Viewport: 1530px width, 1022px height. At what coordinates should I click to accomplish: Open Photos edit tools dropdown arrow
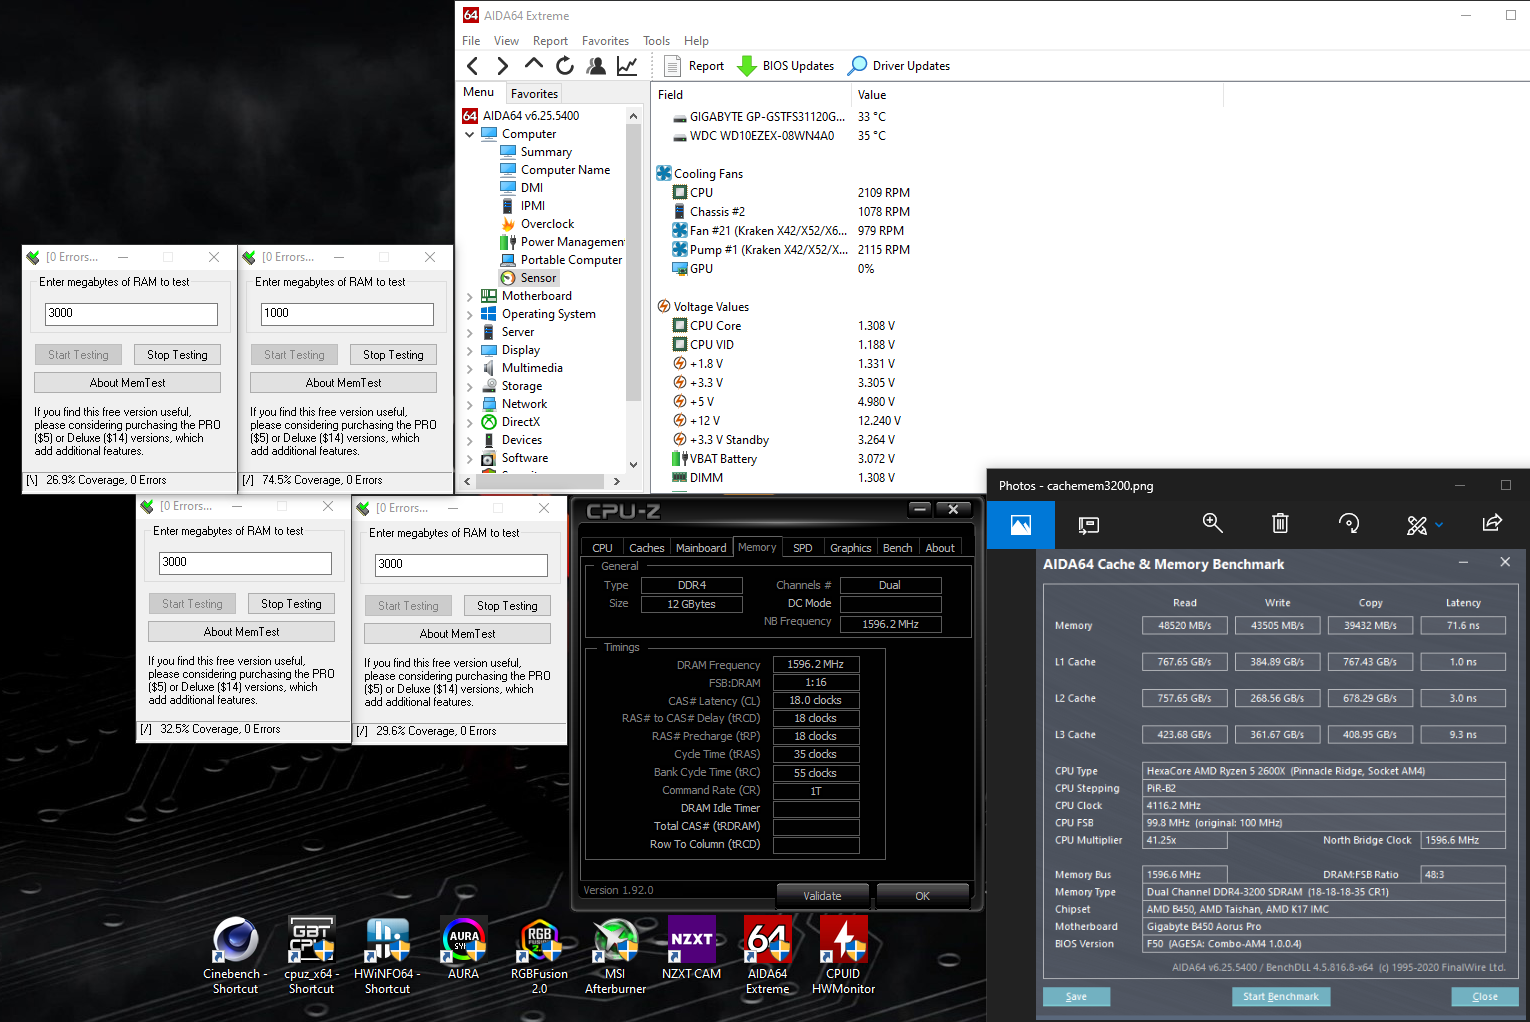pyautogui.click(x=1439, y=524)
